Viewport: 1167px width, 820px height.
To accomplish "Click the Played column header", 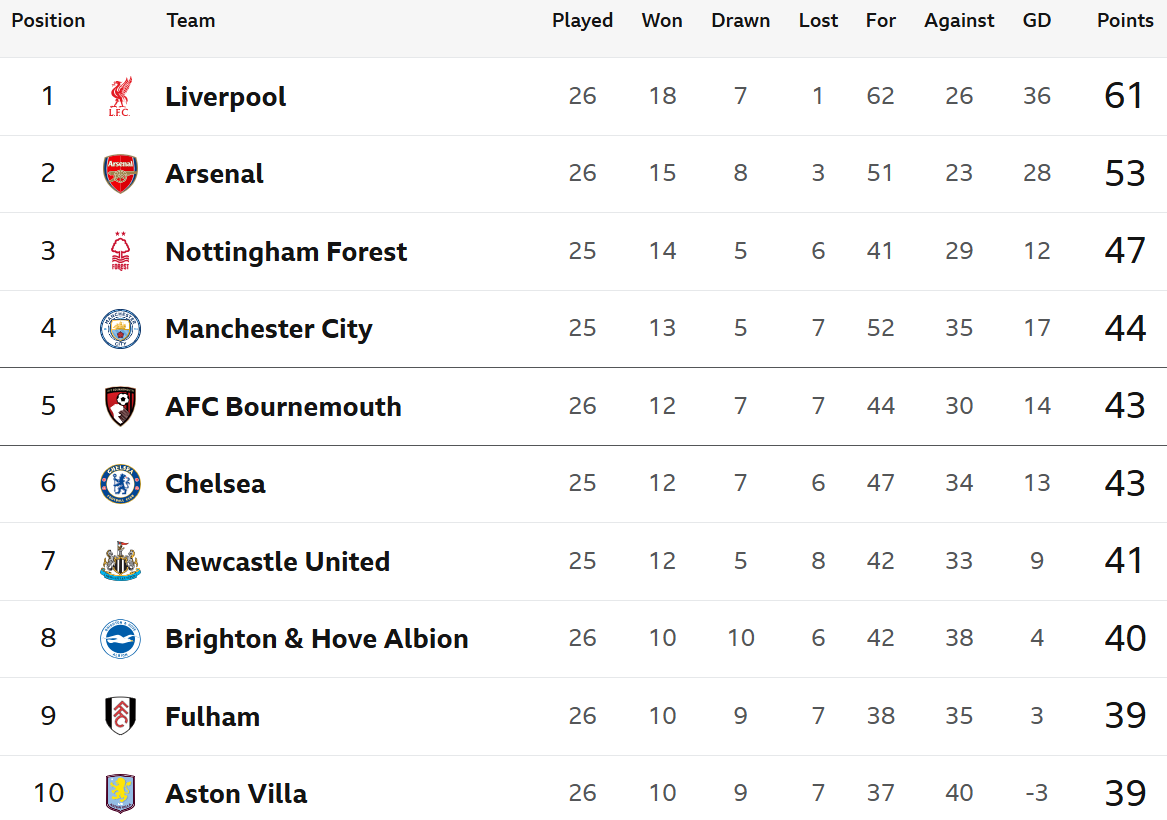I will 583,20.
